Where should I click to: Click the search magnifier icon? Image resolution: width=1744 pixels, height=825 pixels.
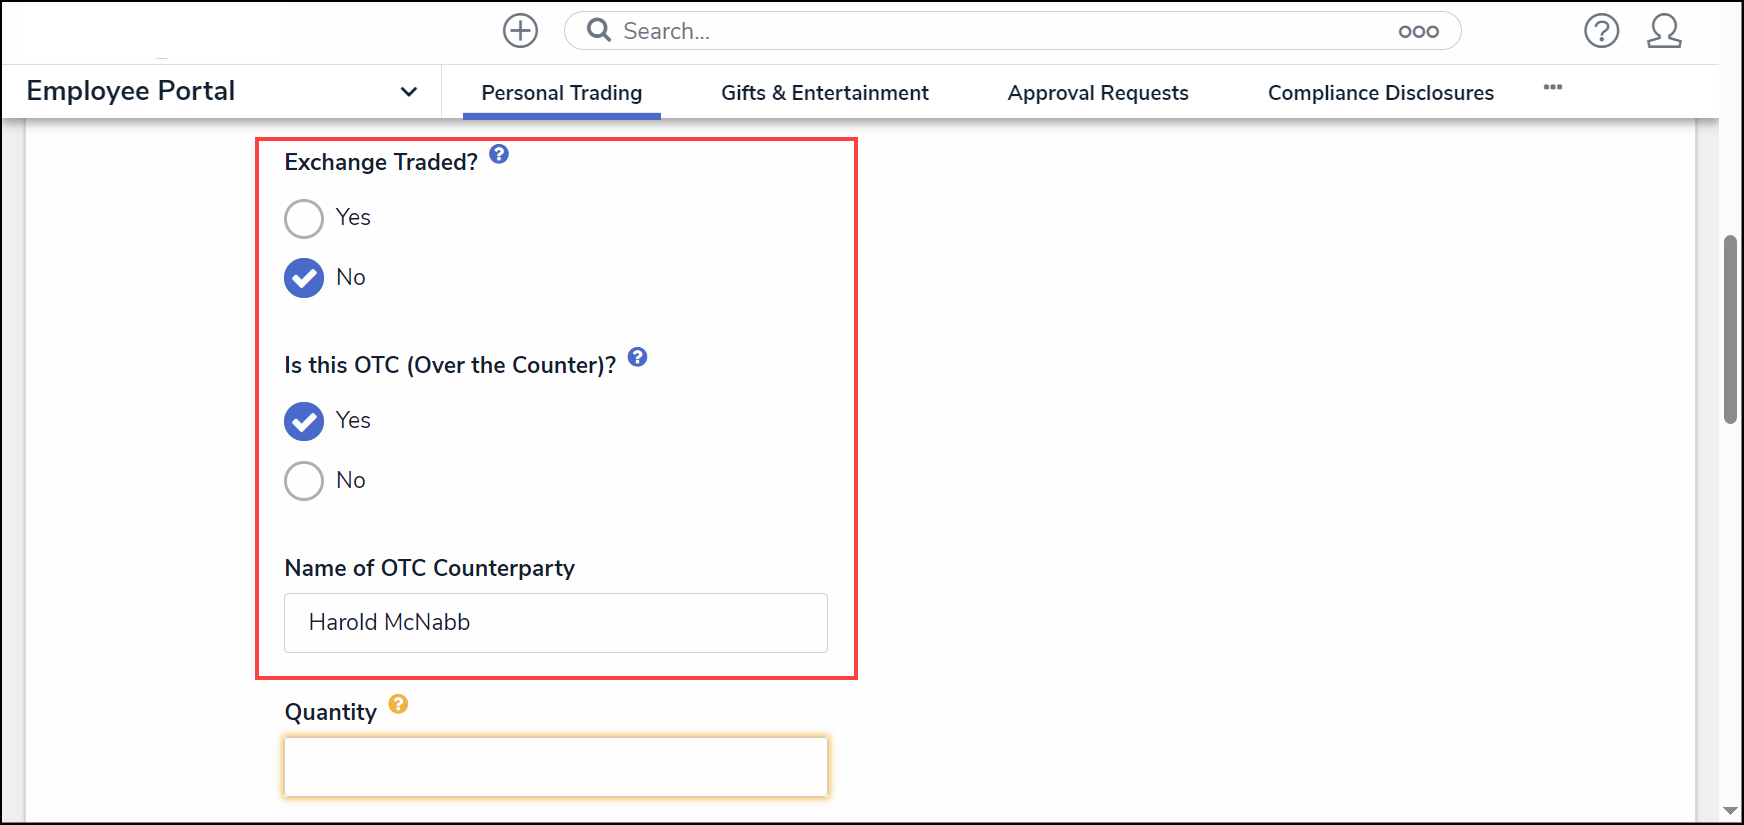pos(597,31)
